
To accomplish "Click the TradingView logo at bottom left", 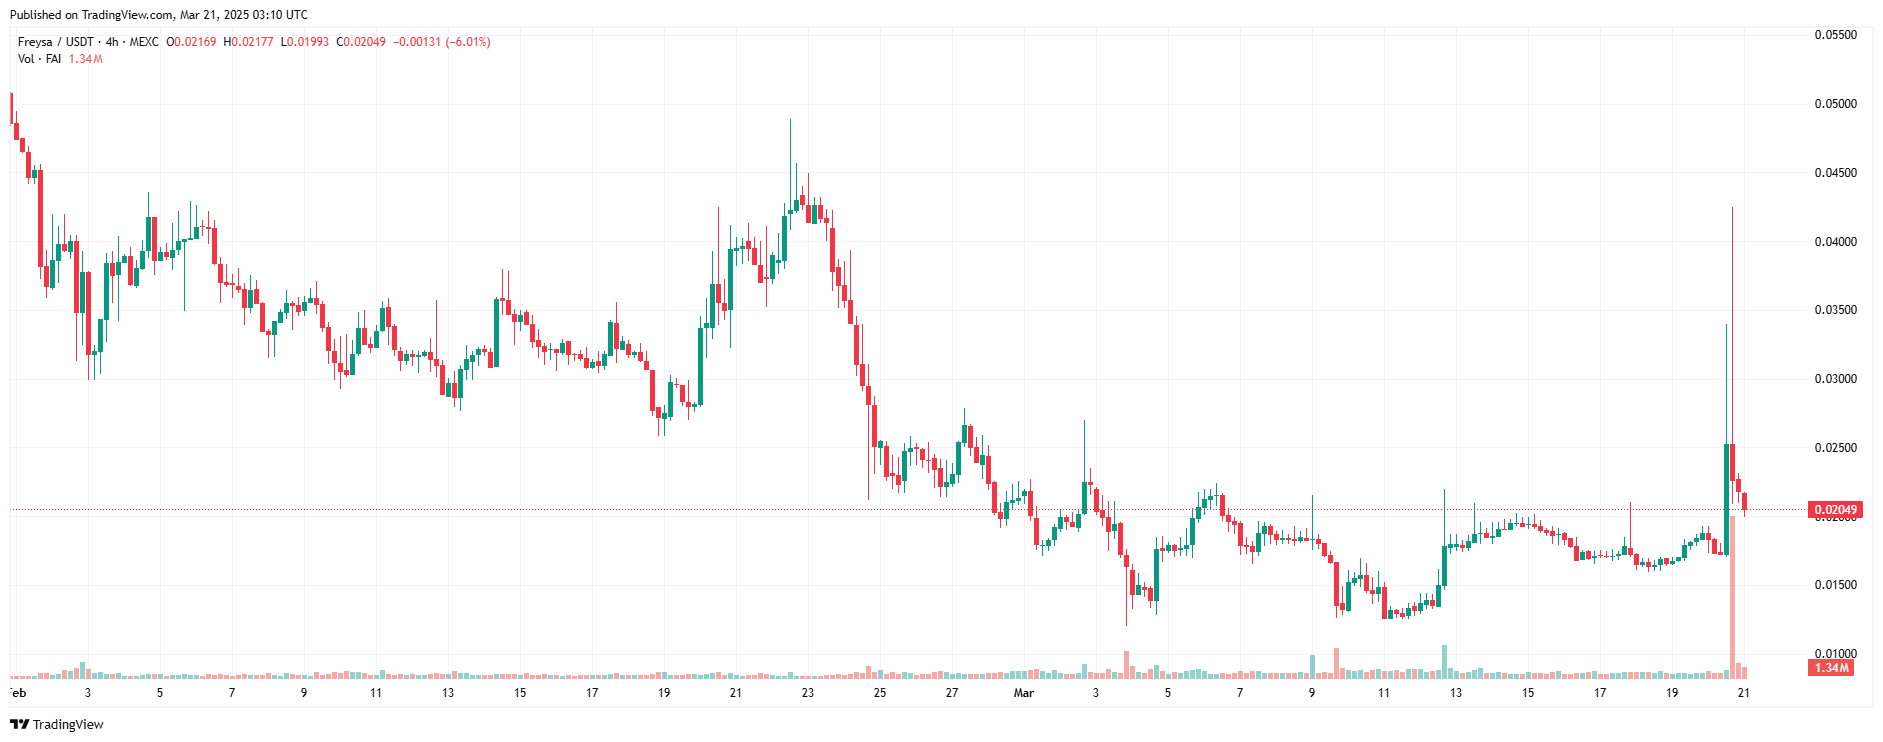I will coord(57,724).
